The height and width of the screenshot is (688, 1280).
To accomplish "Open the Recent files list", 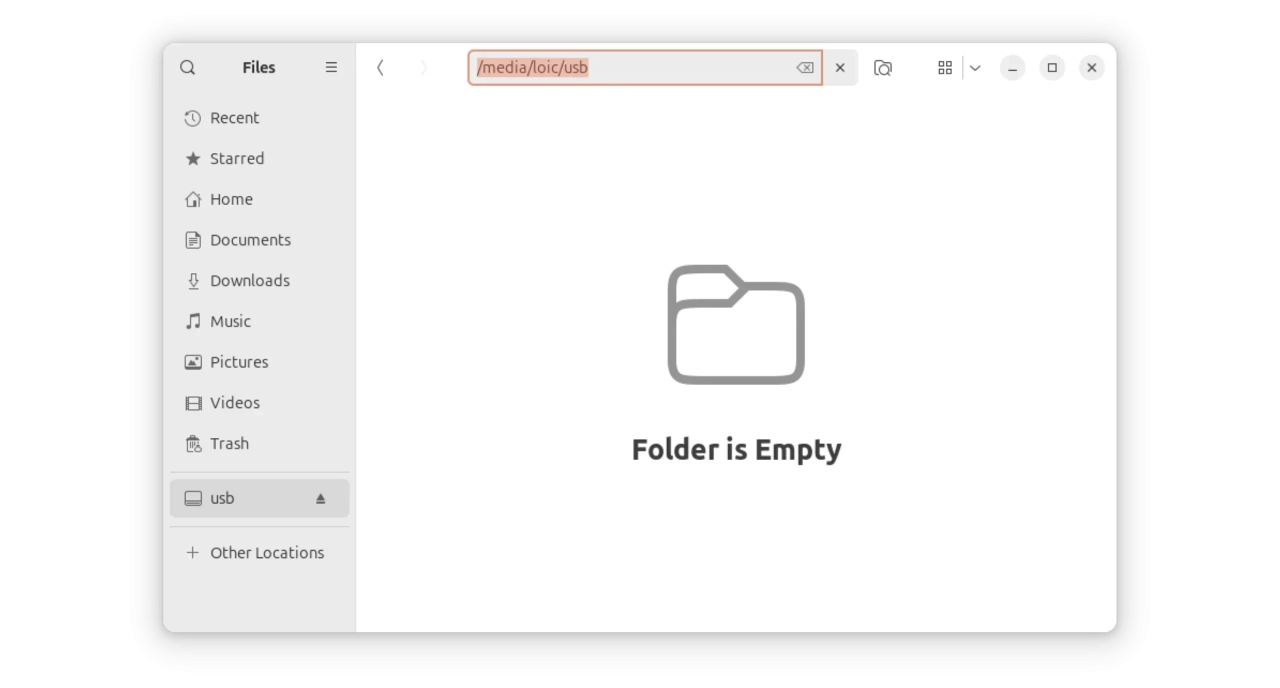I will pyautogui.click(x=234, y=118).
